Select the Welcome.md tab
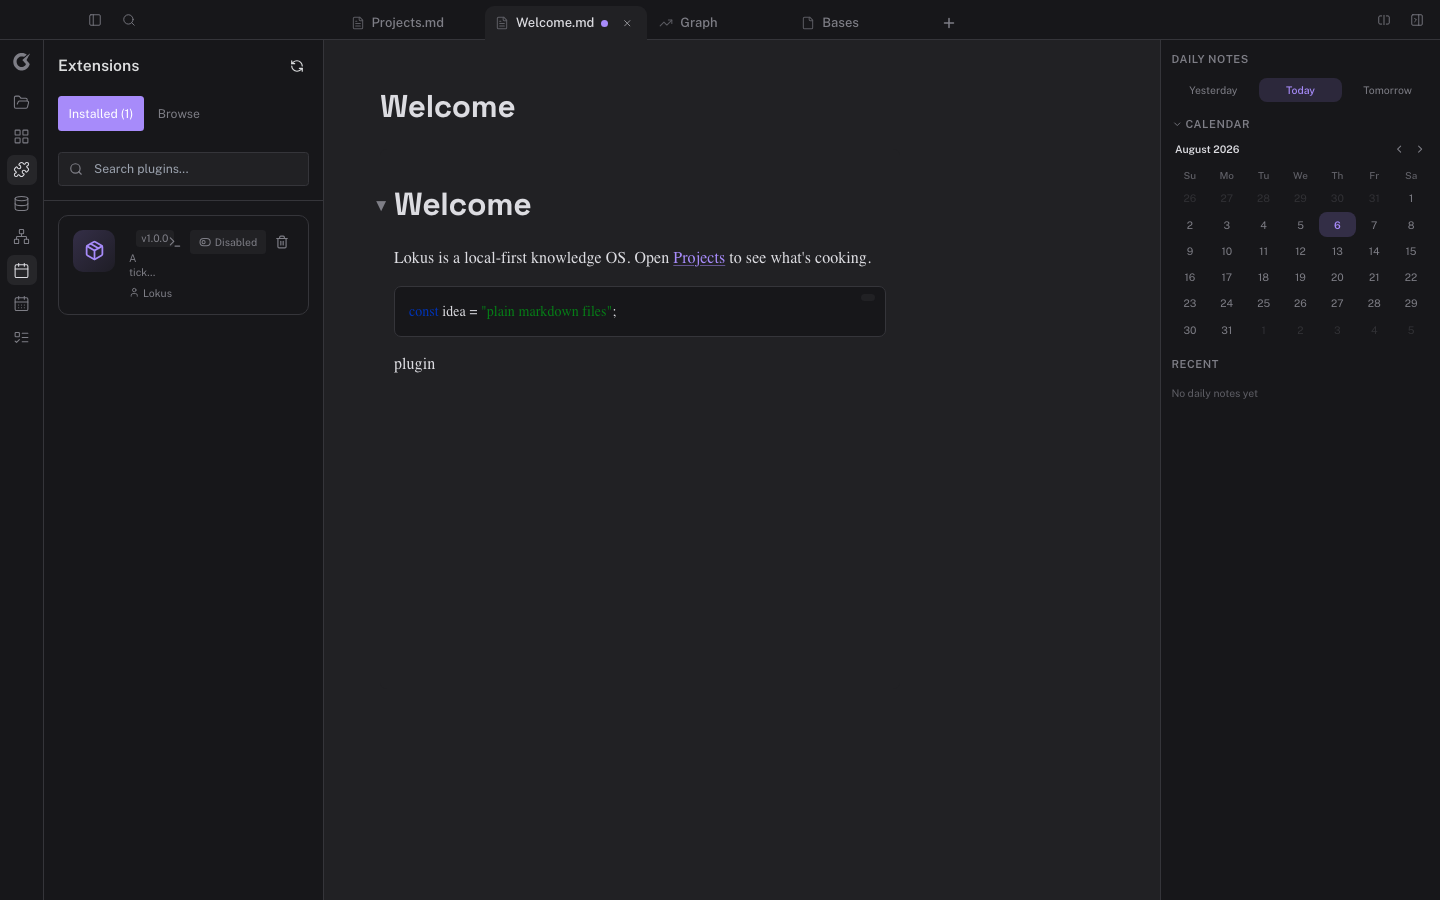The height and width of the screenshot is (900, 1440). tap(555, 22)
